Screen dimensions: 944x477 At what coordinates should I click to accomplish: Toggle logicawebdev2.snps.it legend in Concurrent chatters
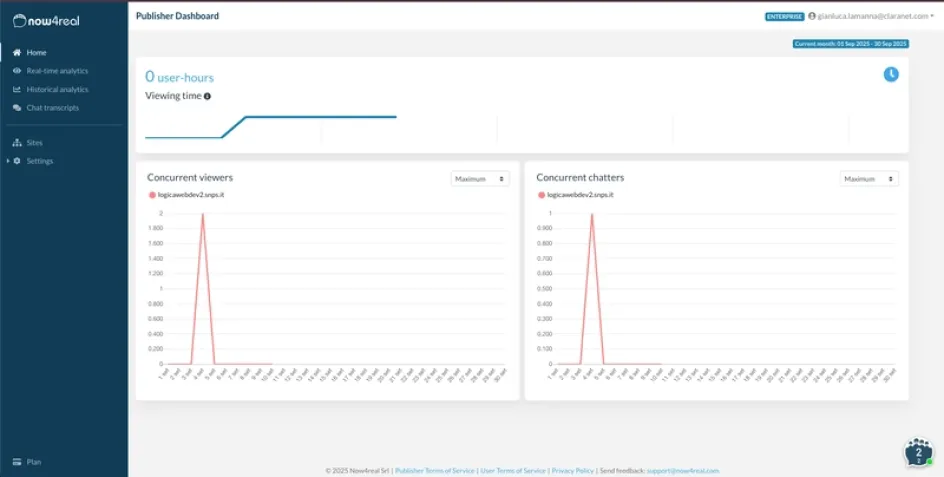click(575, 194)
